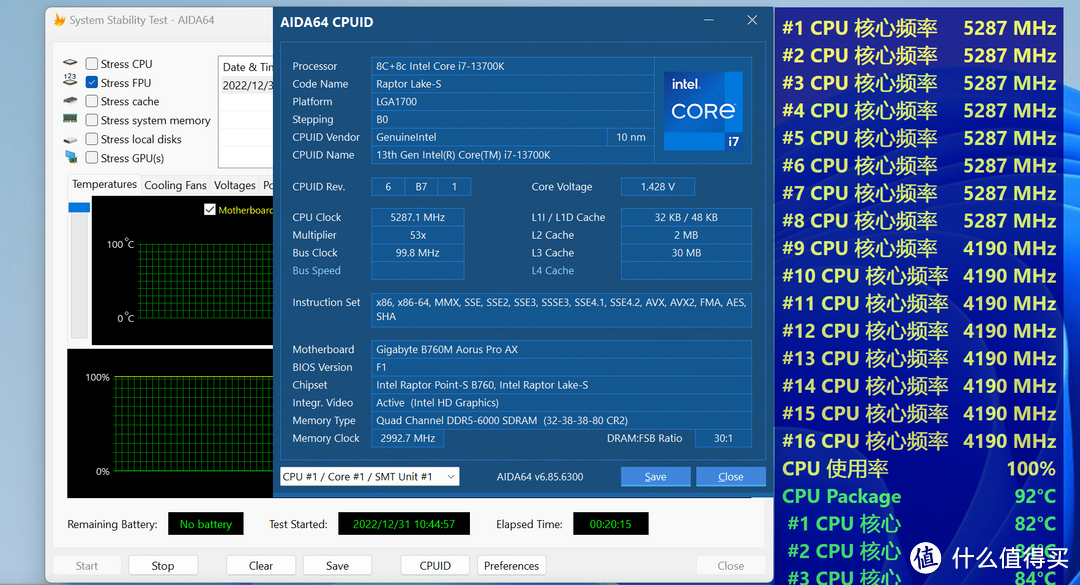The height and width of the screenshot is (585, 1080).
Task: Click the No battery status field
Action: pyautogui.click(x=205, y=524)
